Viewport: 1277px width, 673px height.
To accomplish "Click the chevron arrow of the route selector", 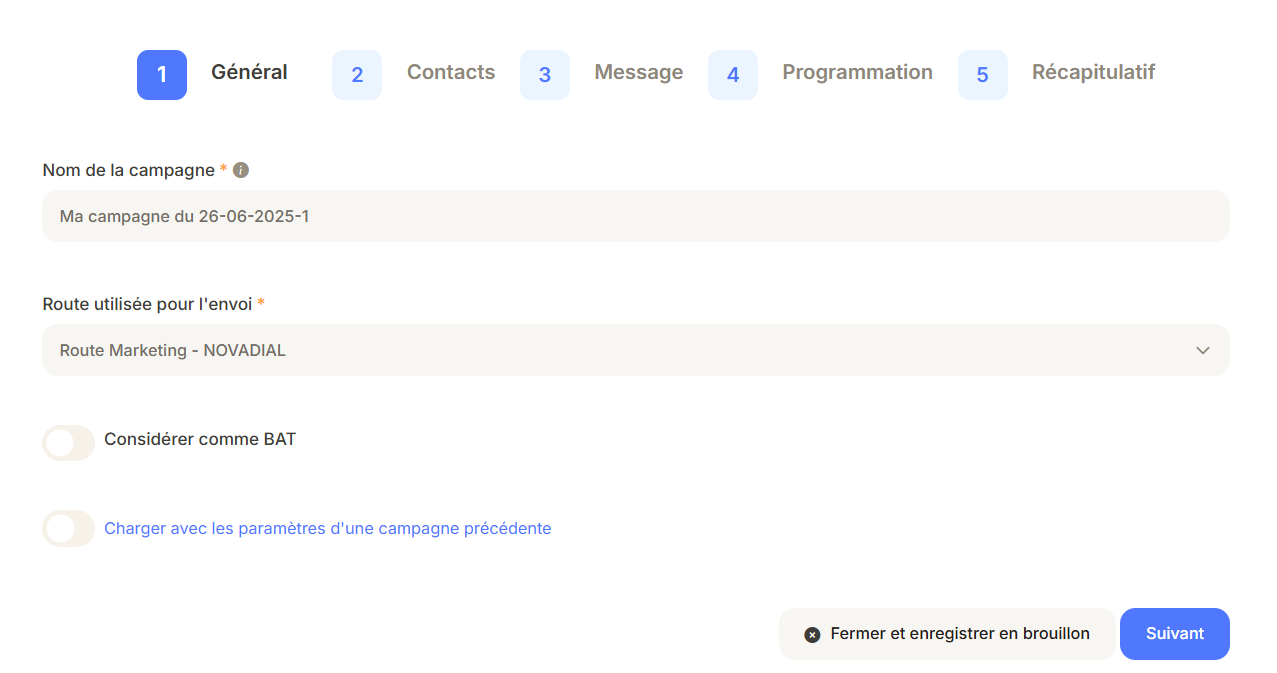I will (x=1203, y=350).
